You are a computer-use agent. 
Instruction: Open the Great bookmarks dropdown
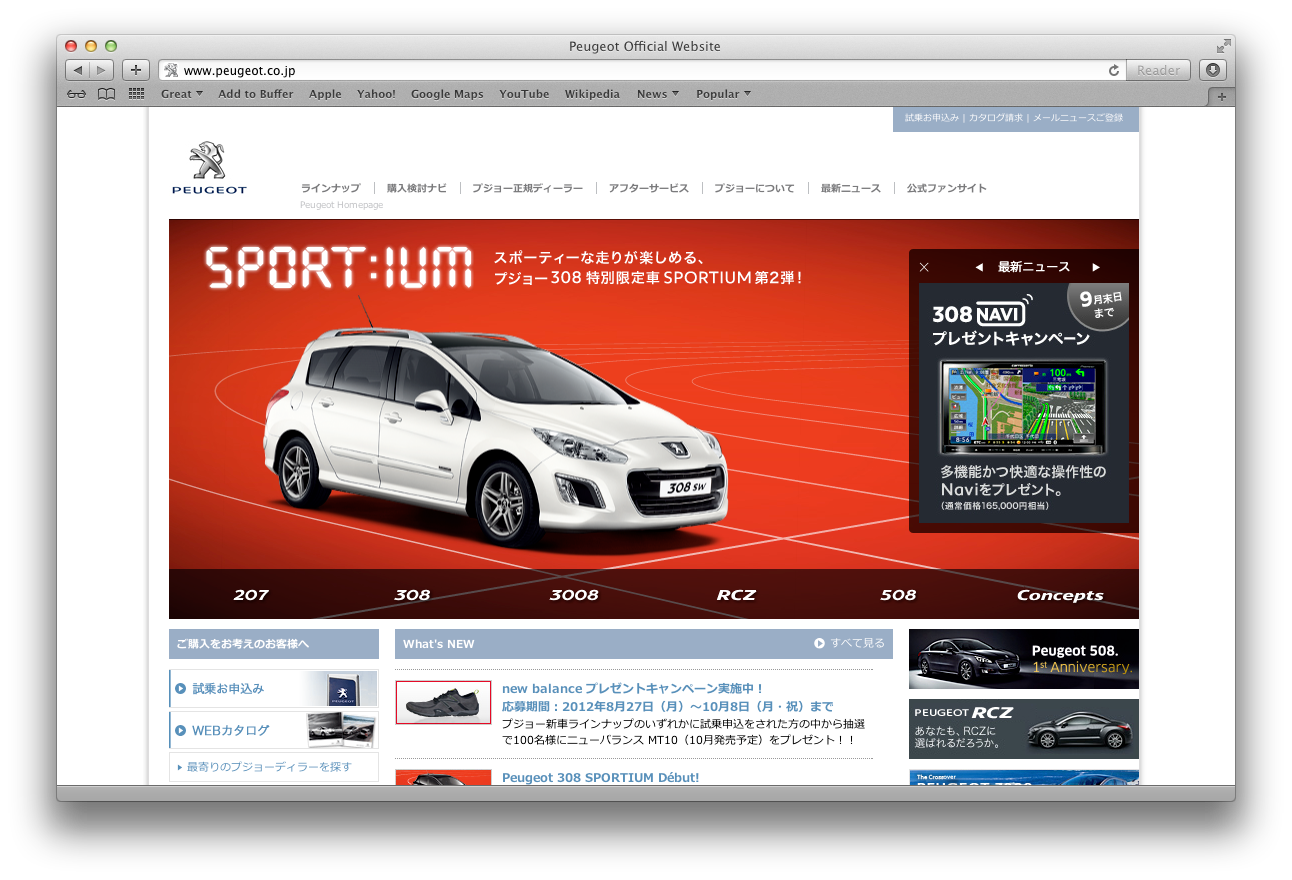181,94
